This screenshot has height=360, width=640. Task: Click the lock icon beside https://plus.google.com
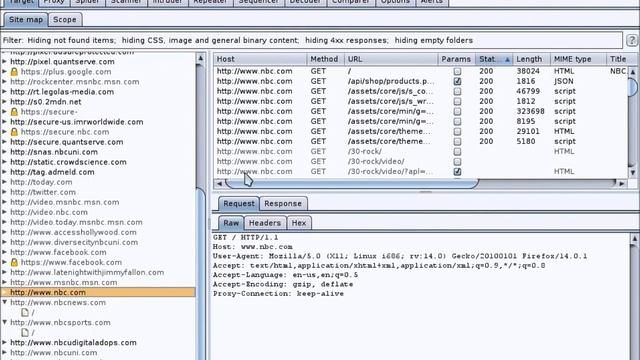point(14,72)
